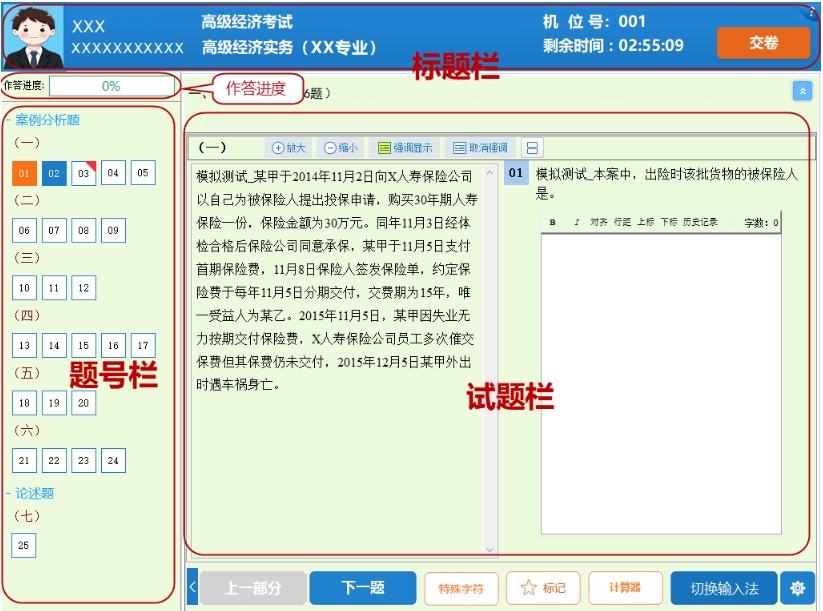Go to question 14
The width and height of the screenshot is (823, 611).
[x=54, y=345]
